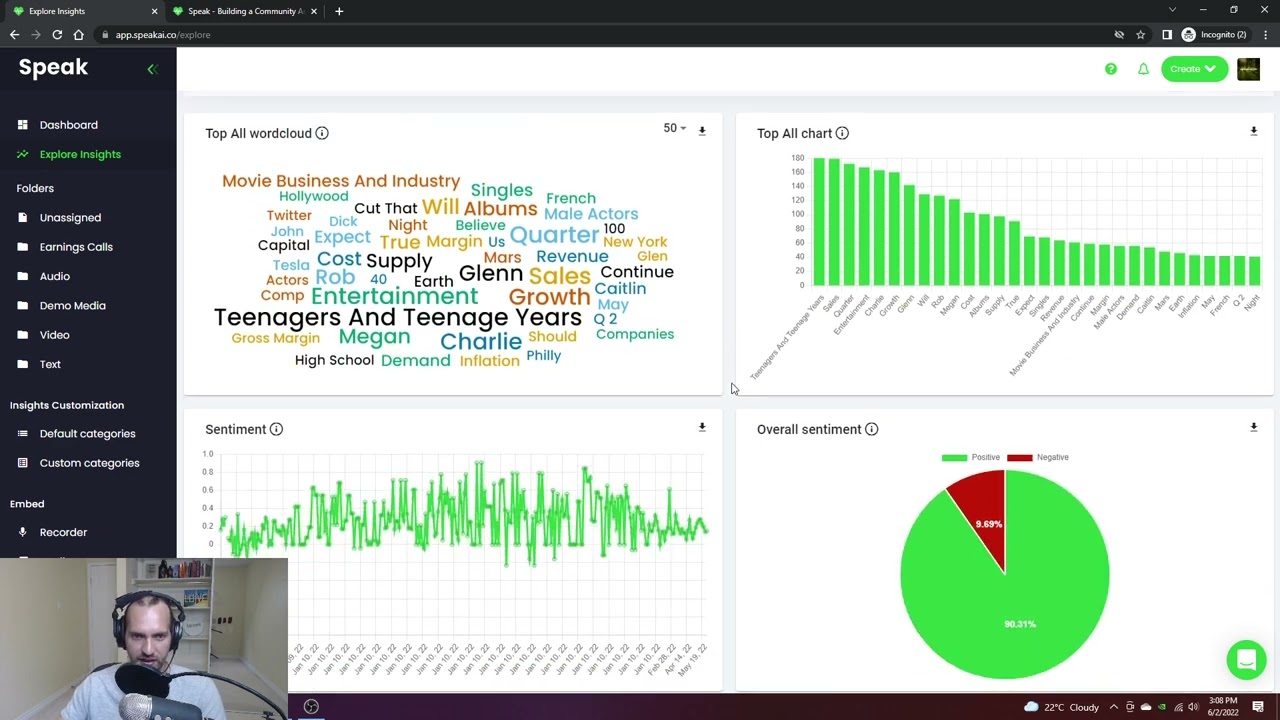Open the Earnings Calls folder
Viewport: 1280px width, 720px height.
pos(76,247)
